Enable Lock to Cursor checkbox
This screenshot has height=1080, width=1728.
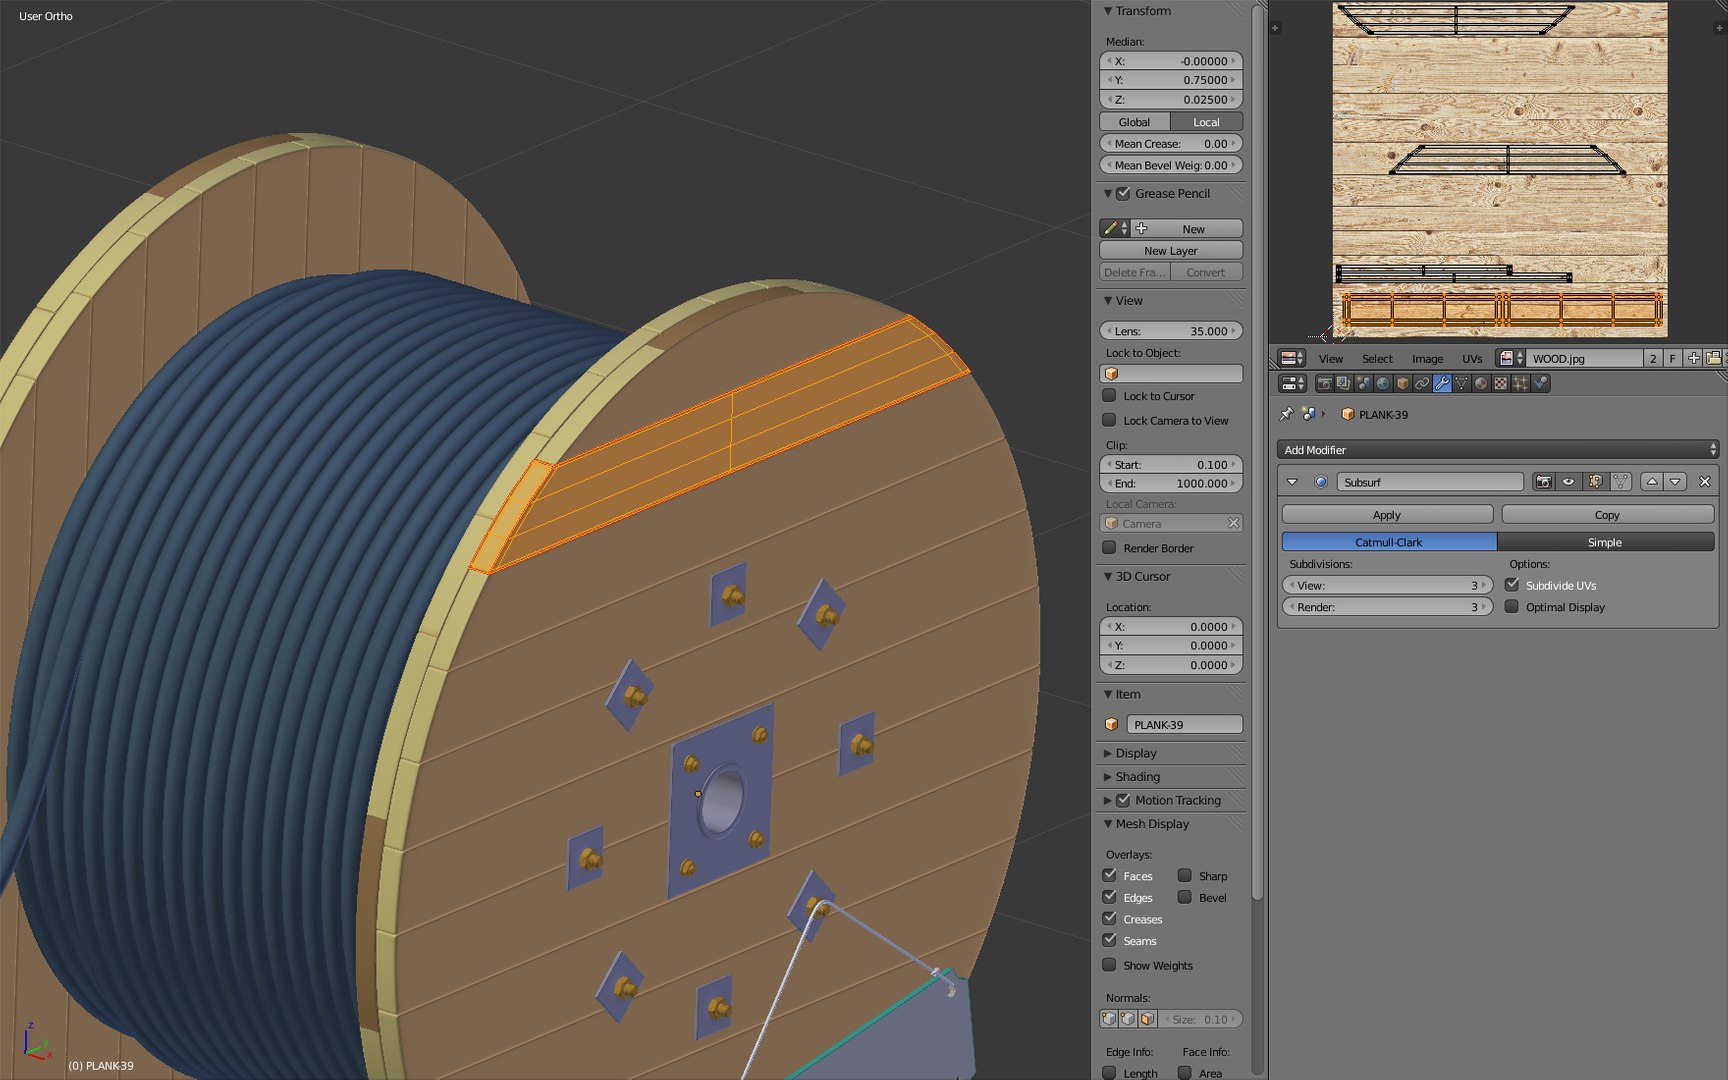pyautogui.click(x=1109, y=396)
